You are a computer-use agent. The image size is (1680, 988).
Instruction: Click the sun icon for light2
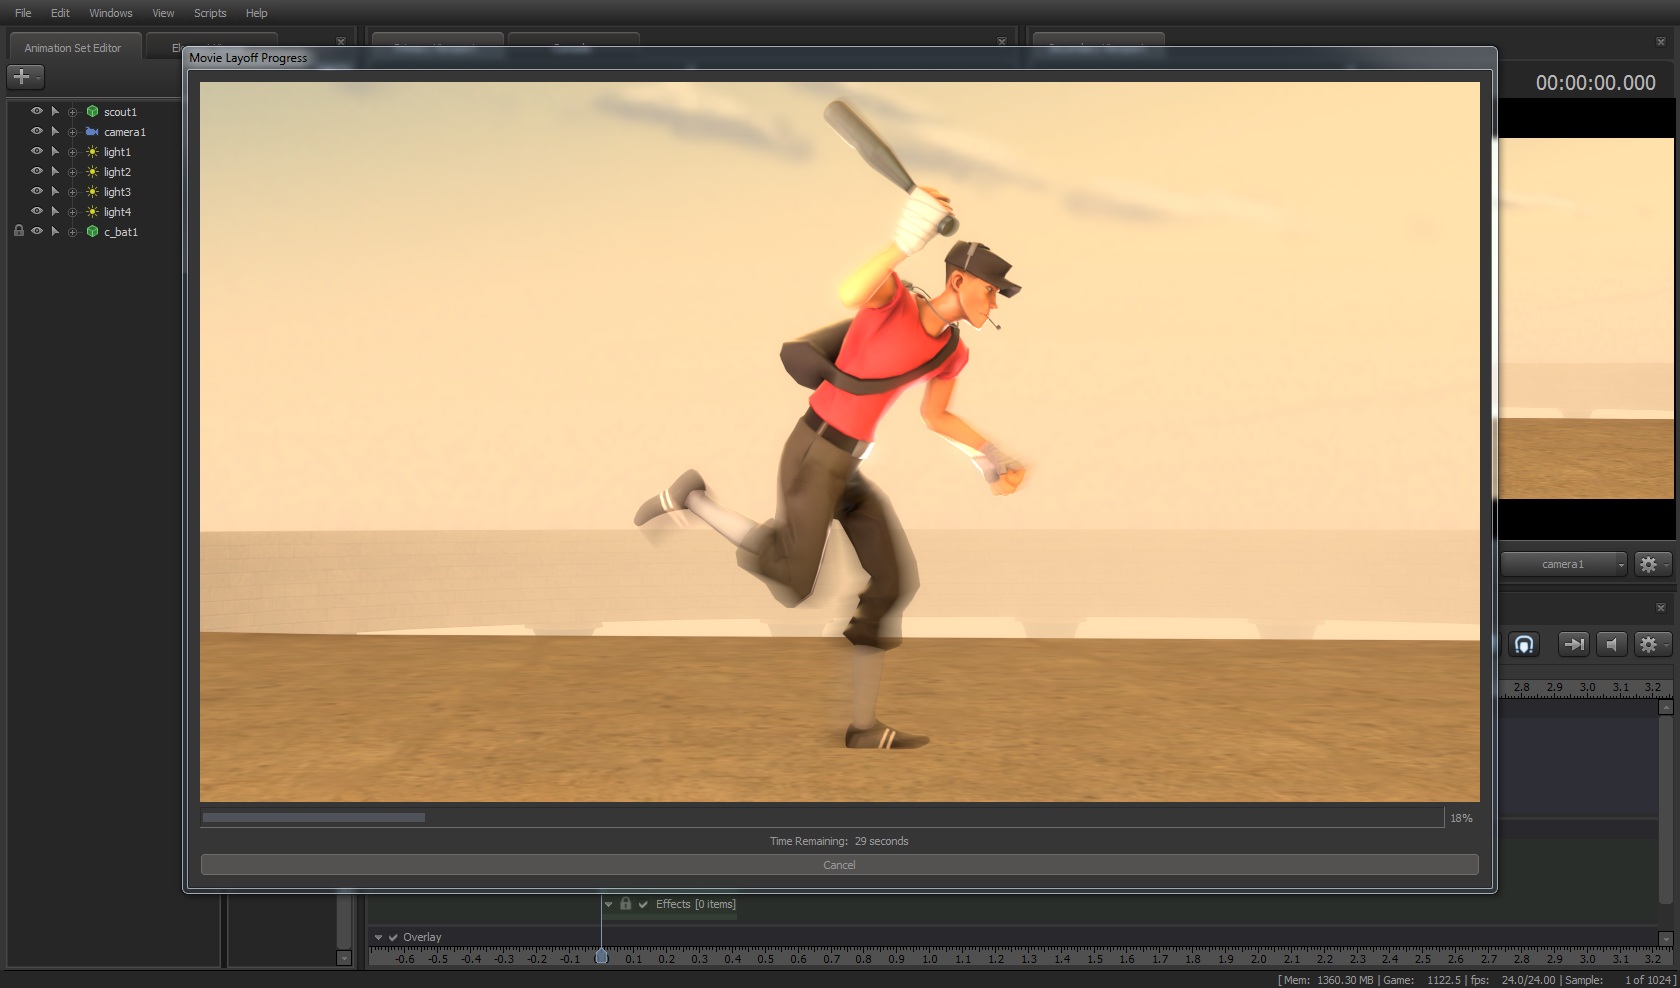click(x=92, y=172)
